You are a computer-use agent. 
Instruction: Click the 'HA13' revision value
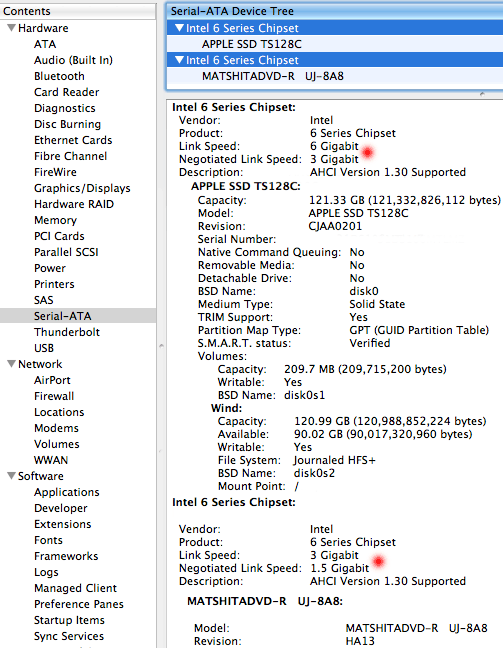[x=360, y=641]
